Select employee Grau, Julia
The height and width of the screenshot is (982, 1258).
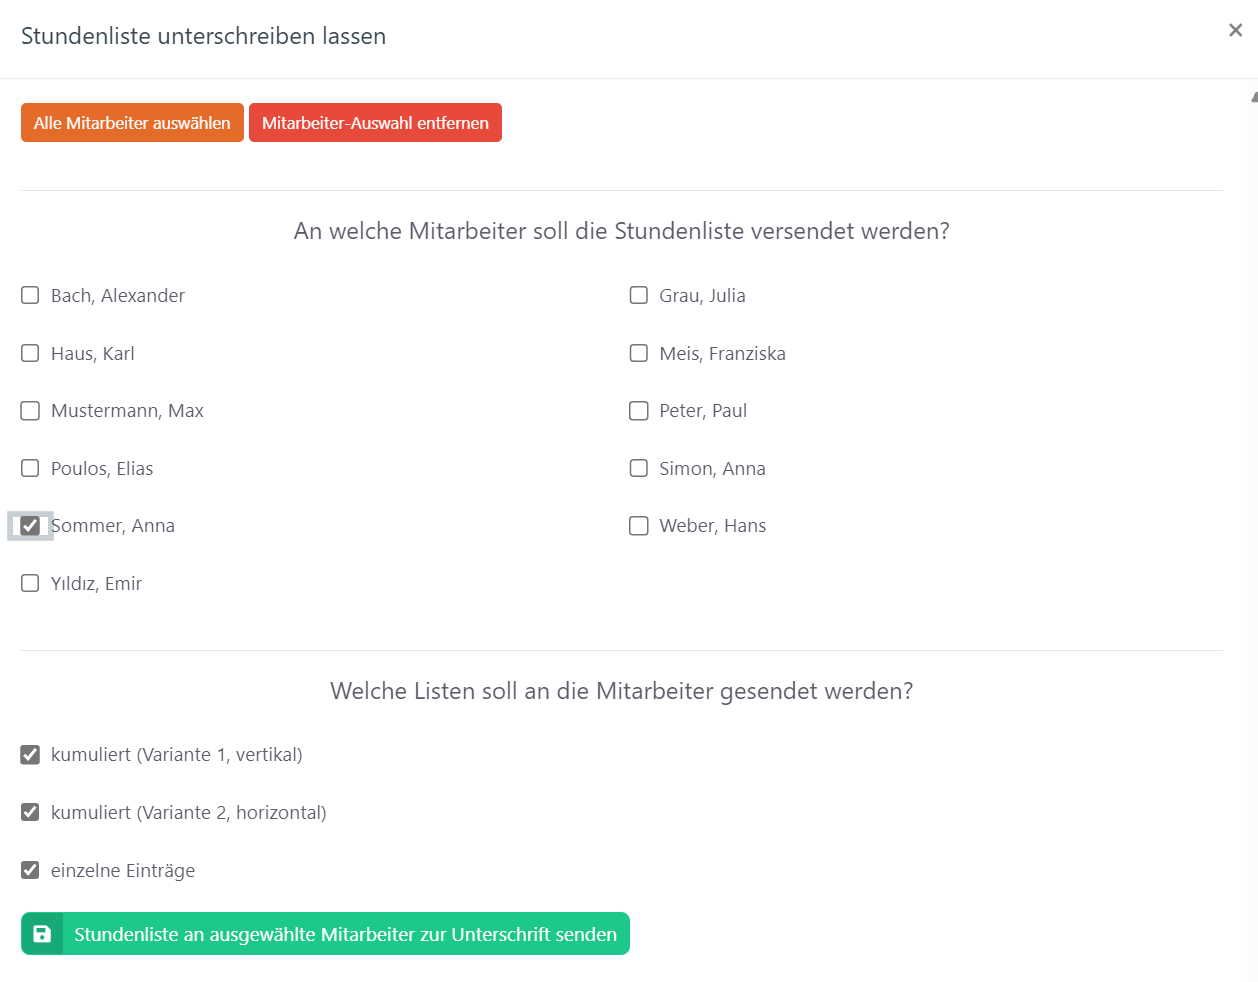click(x=639, y=295)
